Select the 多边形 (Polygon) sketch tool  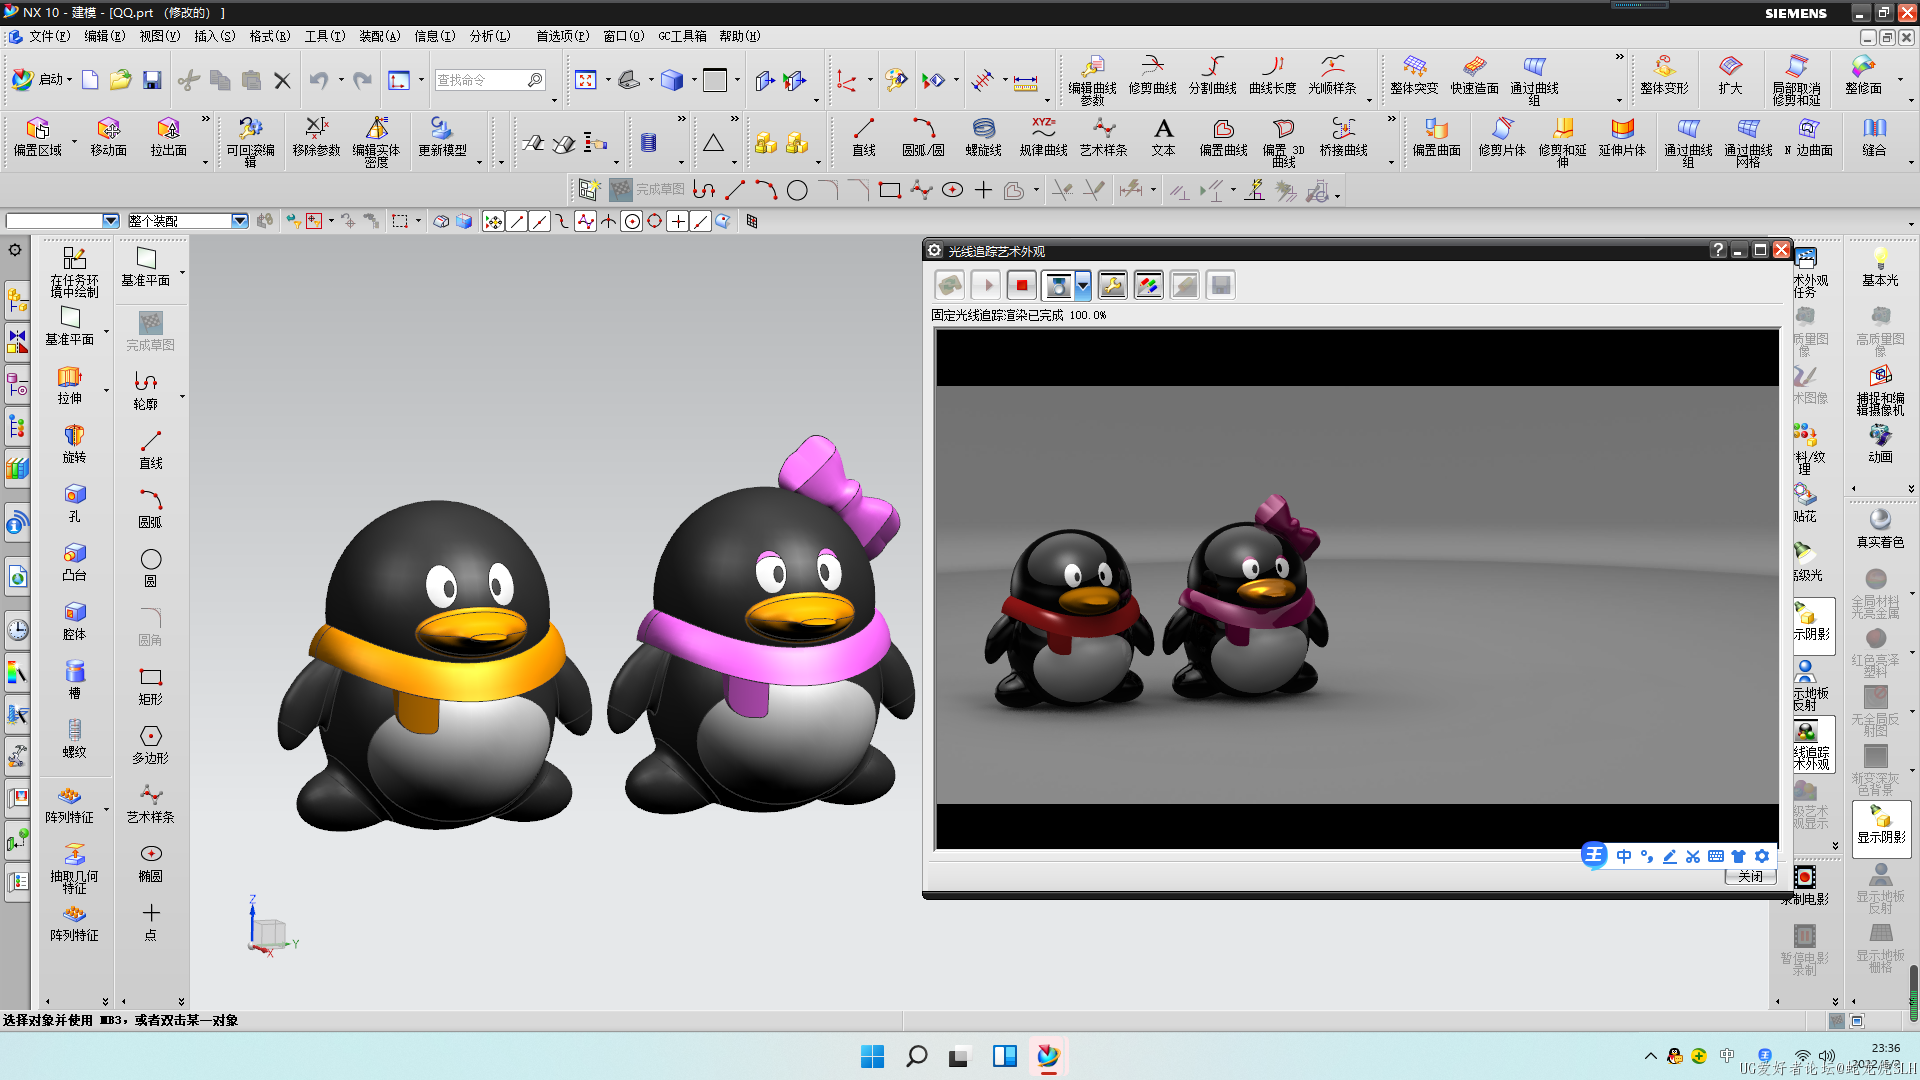click(x=150, y=745)
